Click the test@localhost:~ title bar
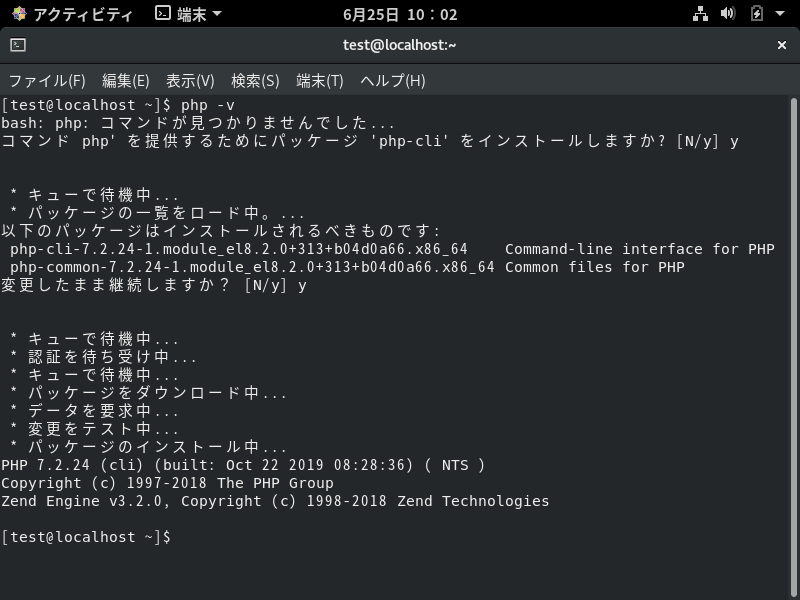 pos(400,45)
